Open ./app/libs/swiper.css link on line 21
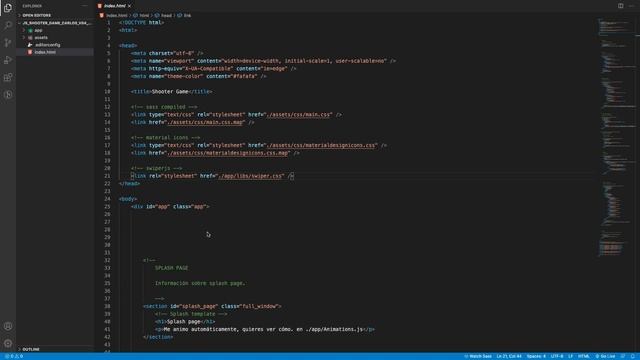 pos(251,176)
